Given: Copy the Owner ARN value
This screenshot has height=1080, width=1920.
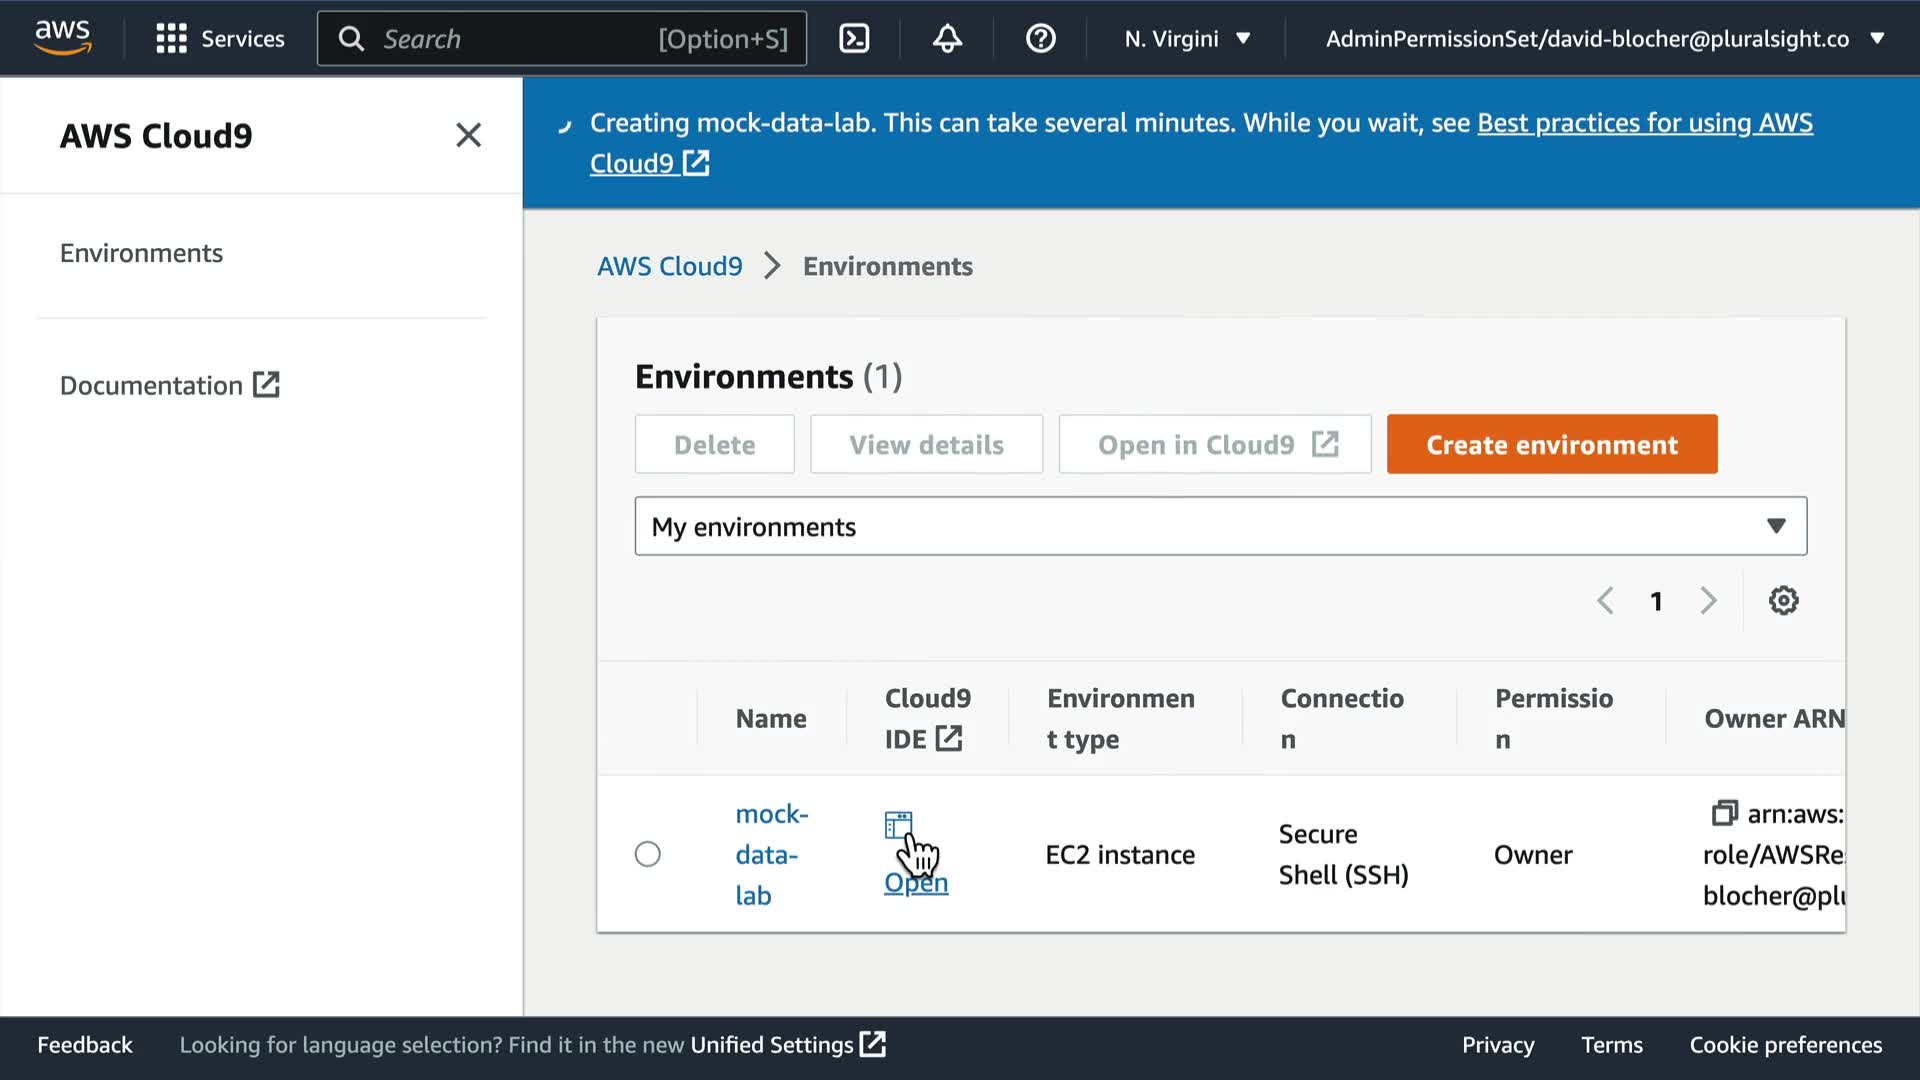Looking at the screenshot, I should [x=1724, y=813].
